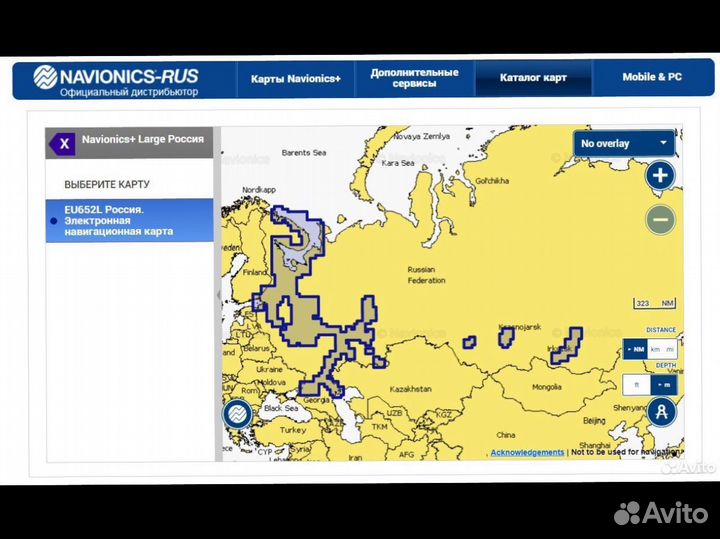The width and height of the screenshot is (720, 539).
Task: Click the Avito logo watermark link
Action: [660, 512]
